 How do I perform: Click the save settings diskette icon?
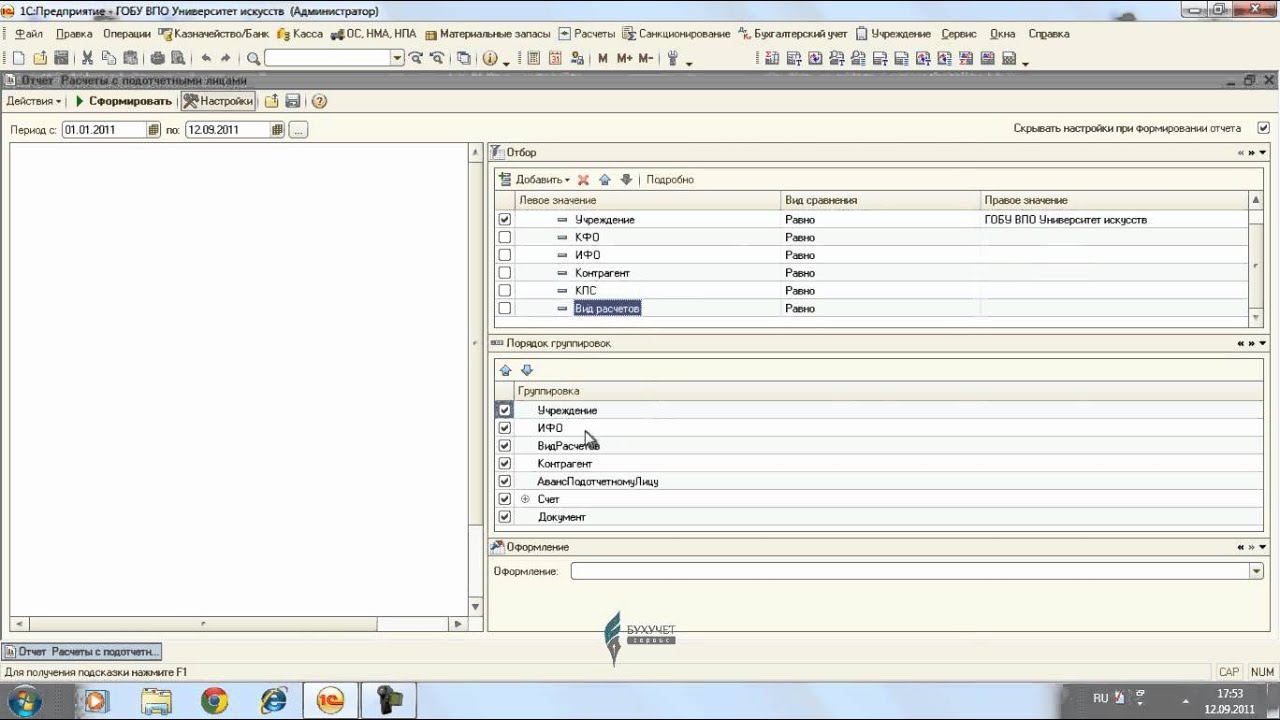[293, 101]
